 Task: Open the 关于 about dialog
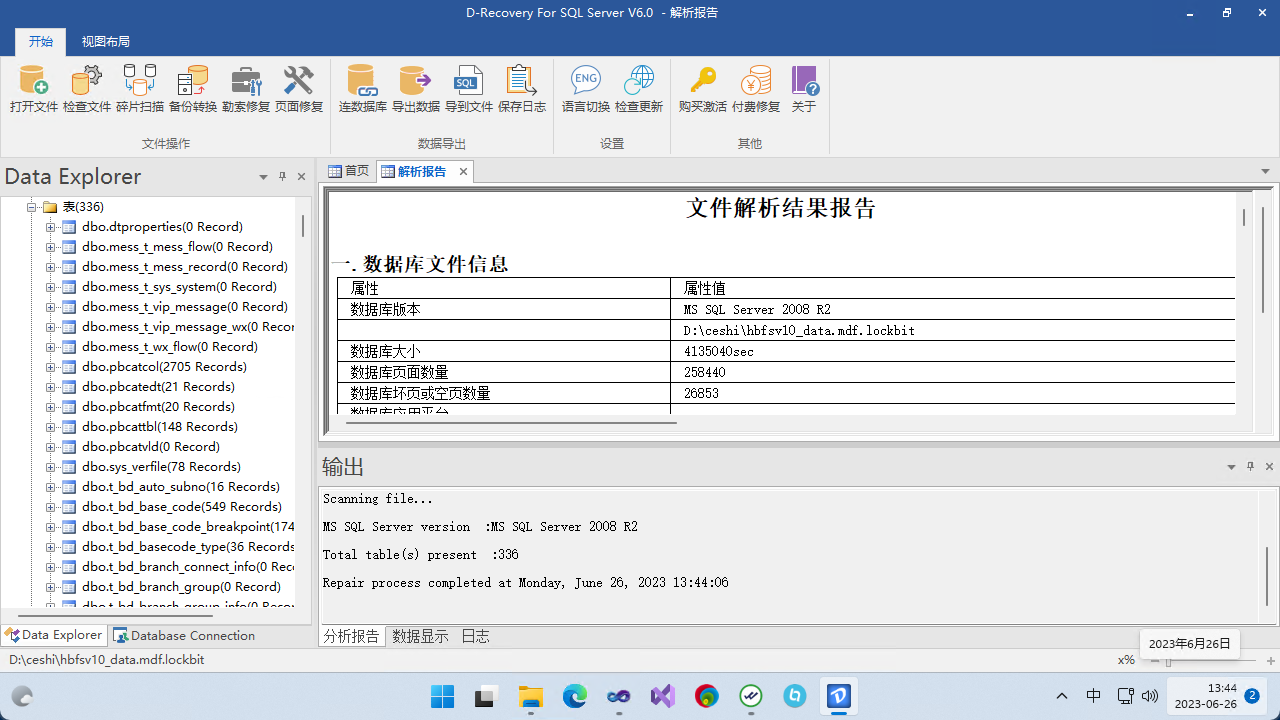pyautogui.click(x=804, y=89)
